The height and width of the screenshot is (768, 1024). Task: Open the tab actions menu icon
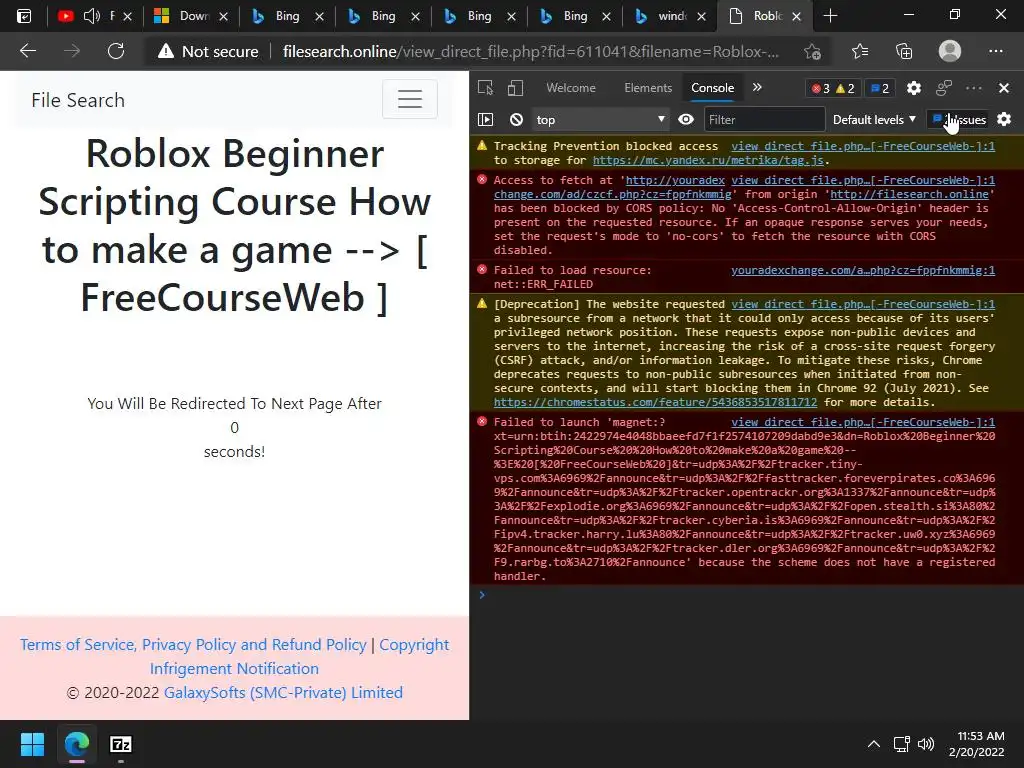(x=24, y=16)
